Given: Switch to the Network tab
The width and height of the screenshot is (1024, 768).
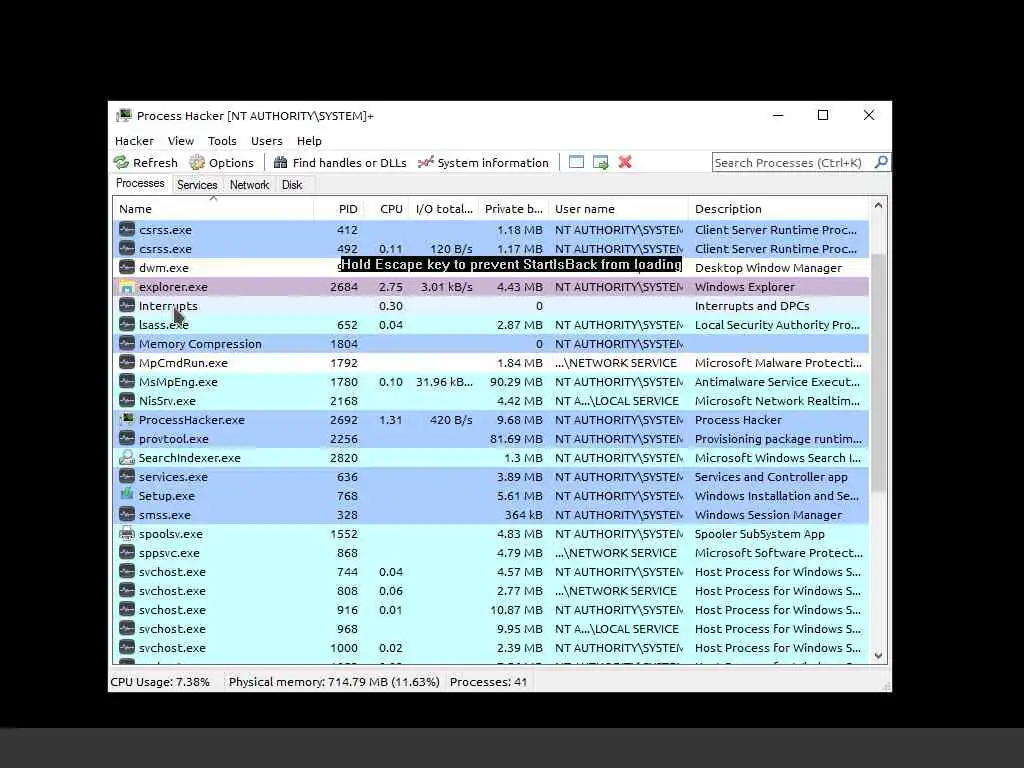Looking at the screenshot, I should tap(249, 185).
